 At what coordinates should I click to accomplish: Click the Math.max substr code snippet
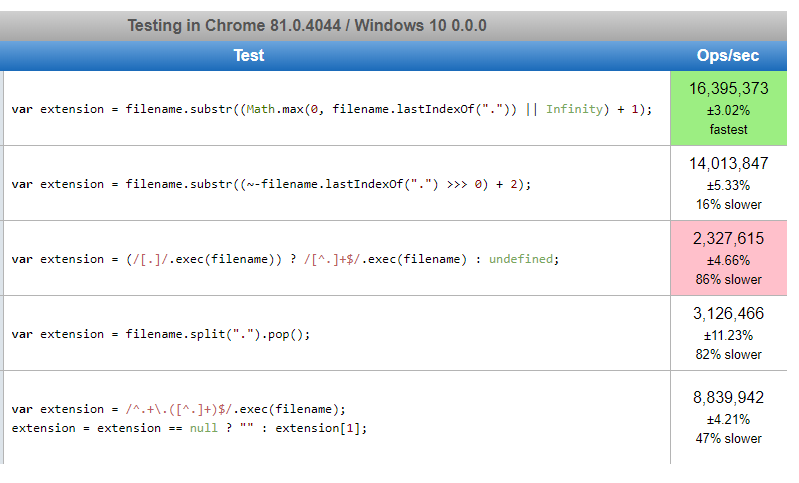click(x=331, y=109)
